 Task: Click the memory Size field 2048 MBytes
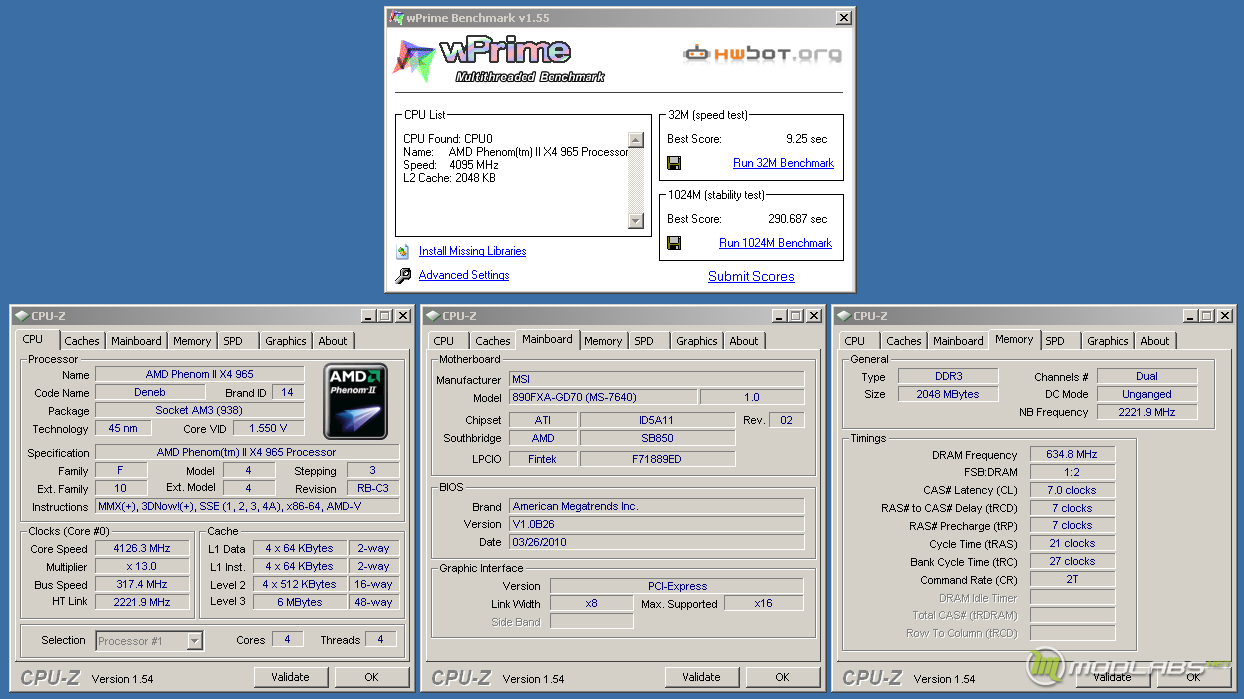(948, 394)
